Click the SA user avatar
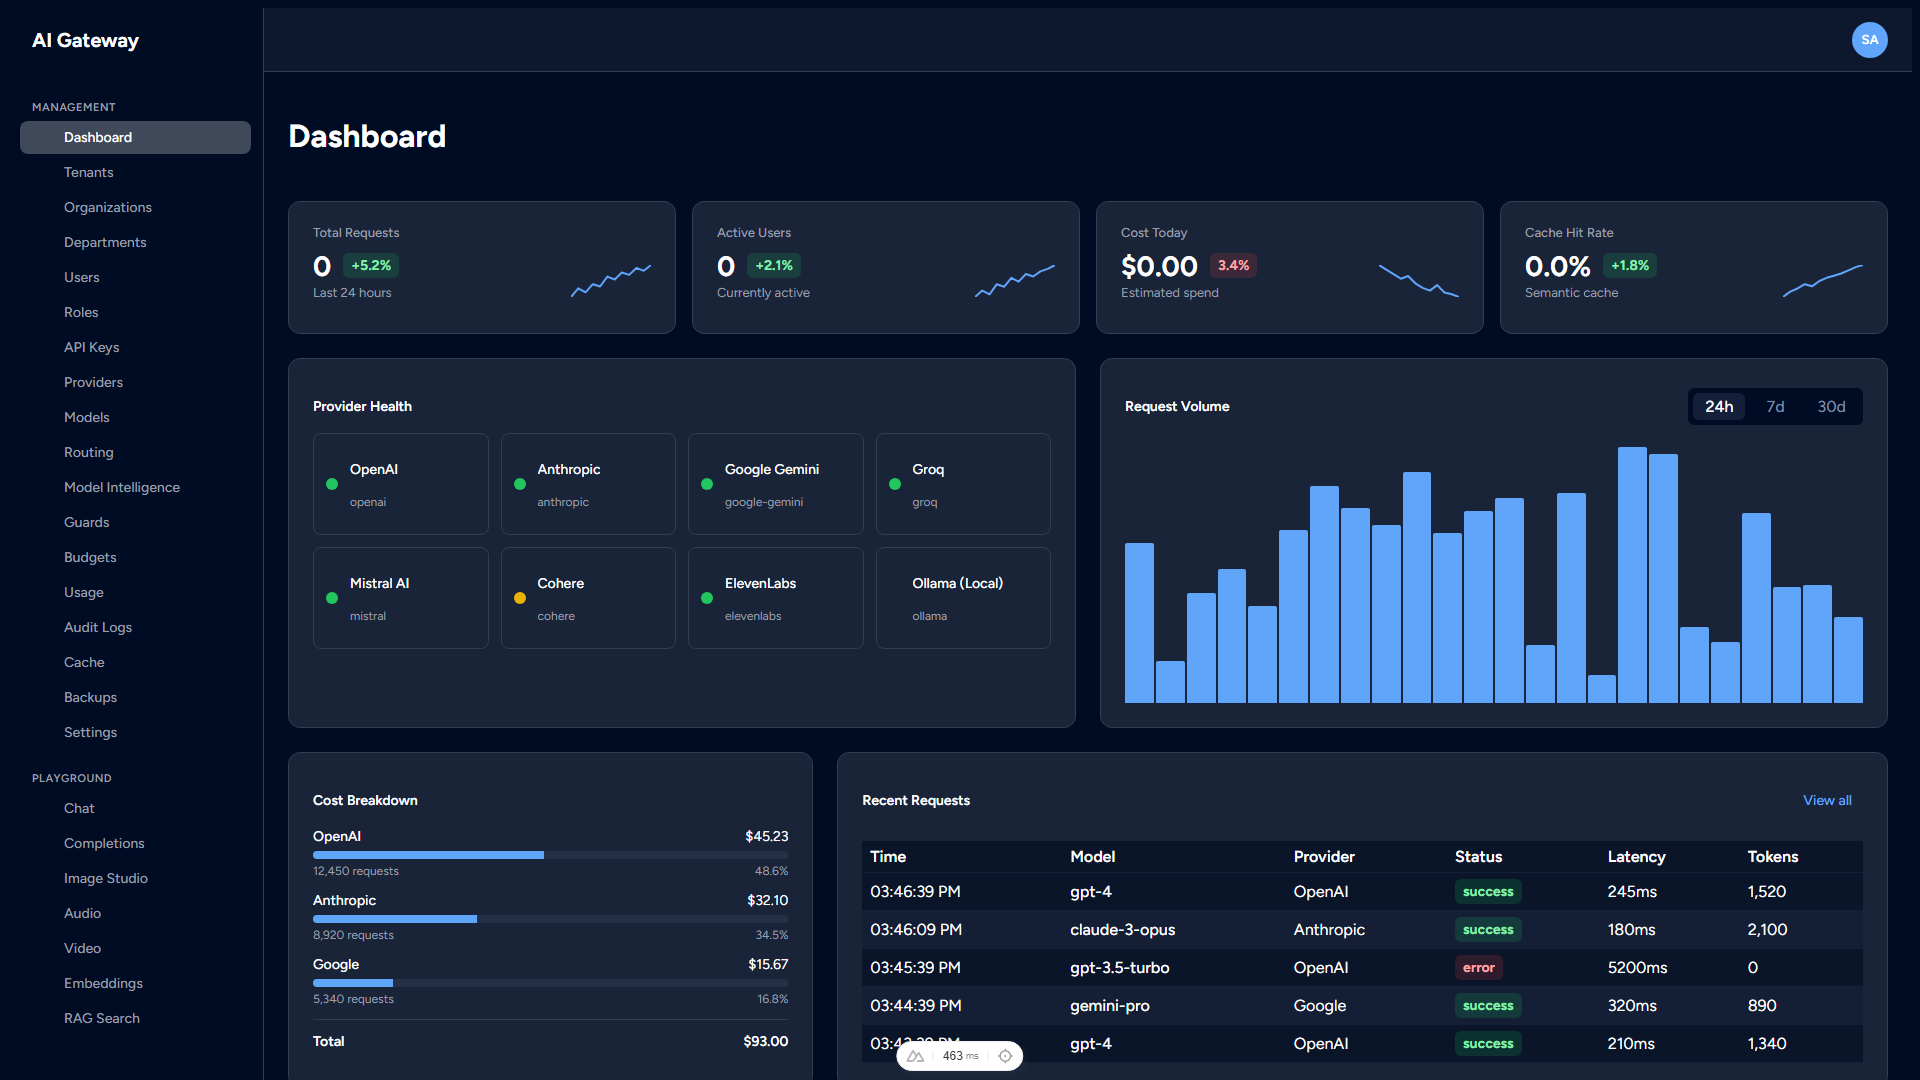The width and height of the screenshot is (1920, 1080). tap(1869, 40)
